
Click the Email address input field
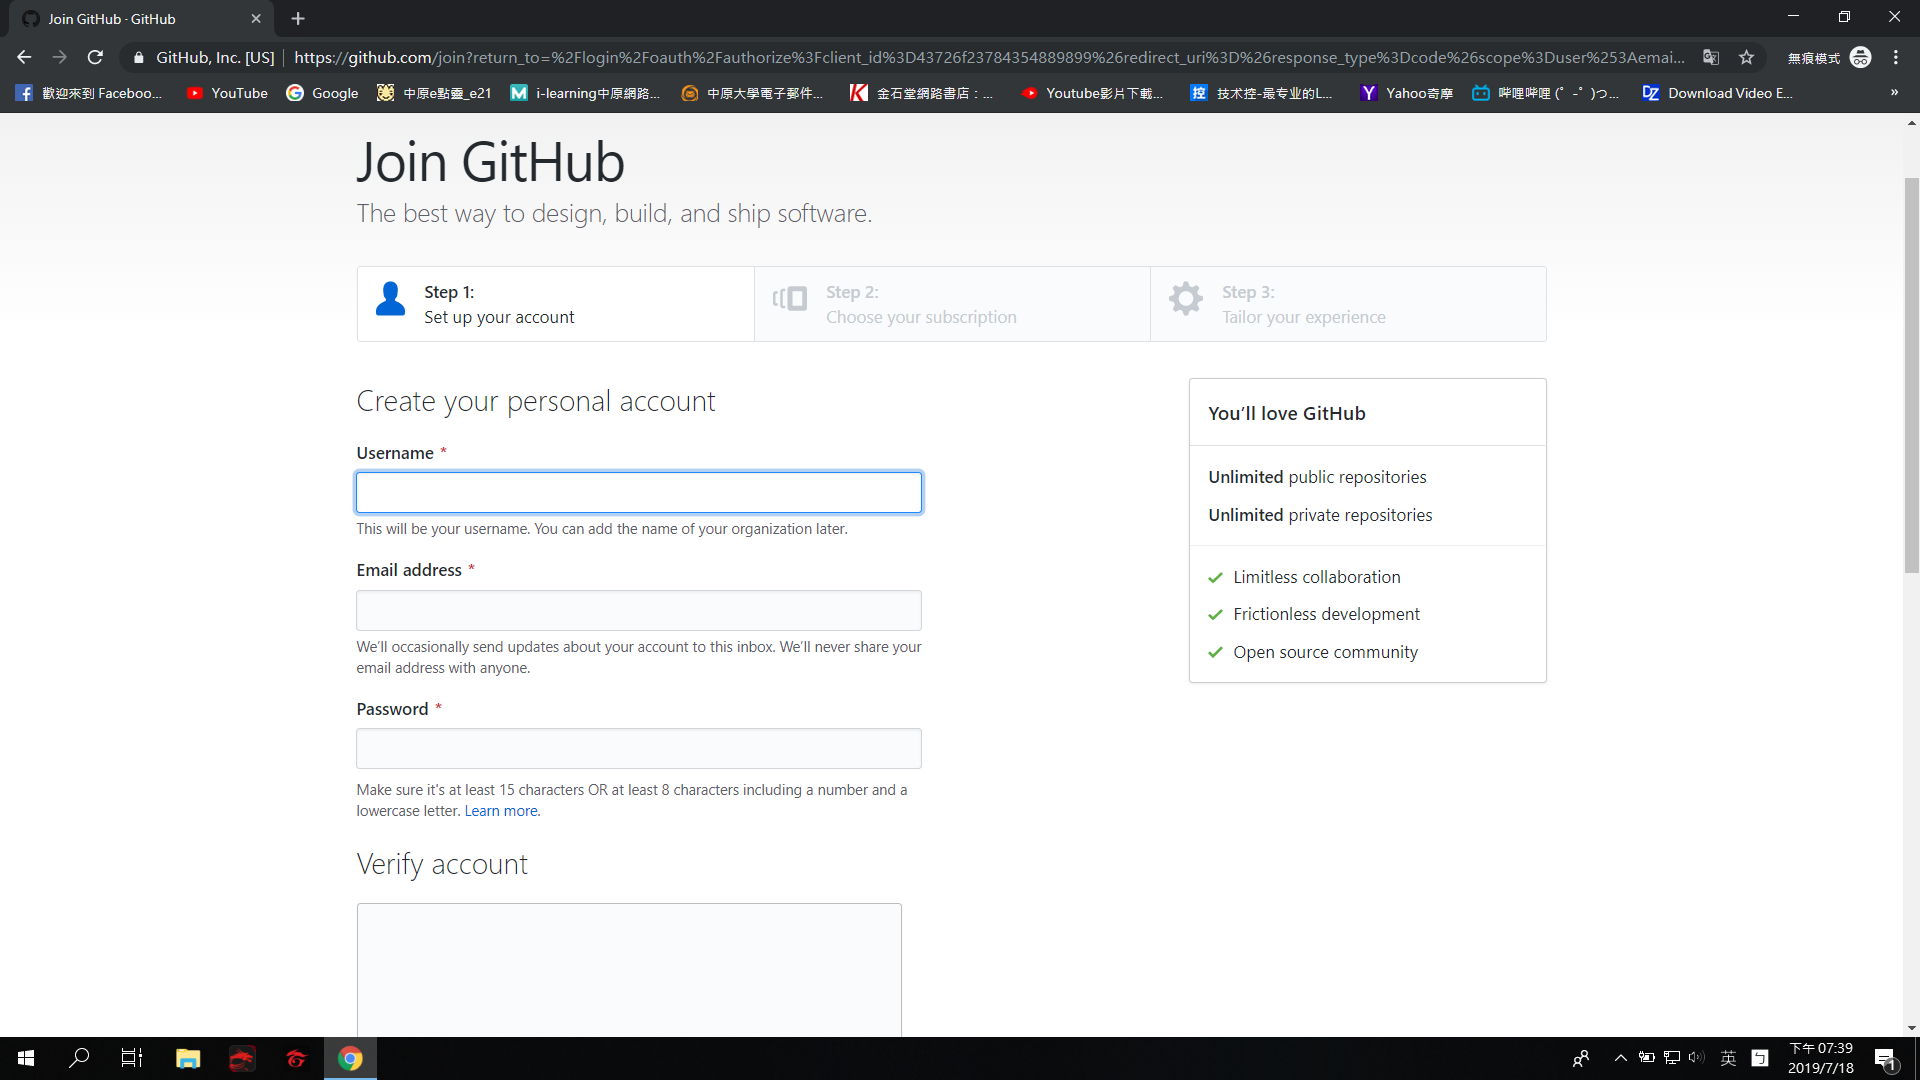click(638, 610)
